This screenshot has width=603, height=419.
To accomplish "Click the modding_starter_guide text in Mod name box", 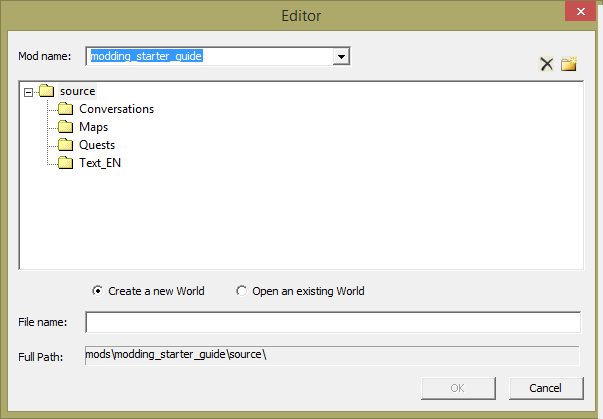I will coord(147,57).
